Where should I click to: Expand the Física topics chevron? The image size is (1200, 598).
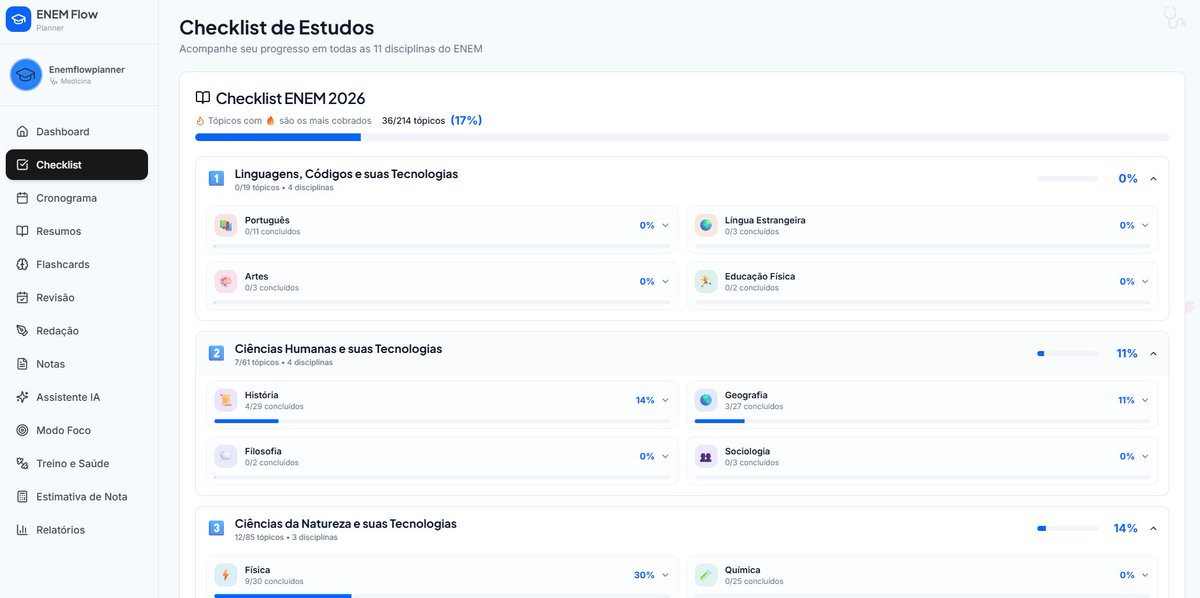coord(665,575)
